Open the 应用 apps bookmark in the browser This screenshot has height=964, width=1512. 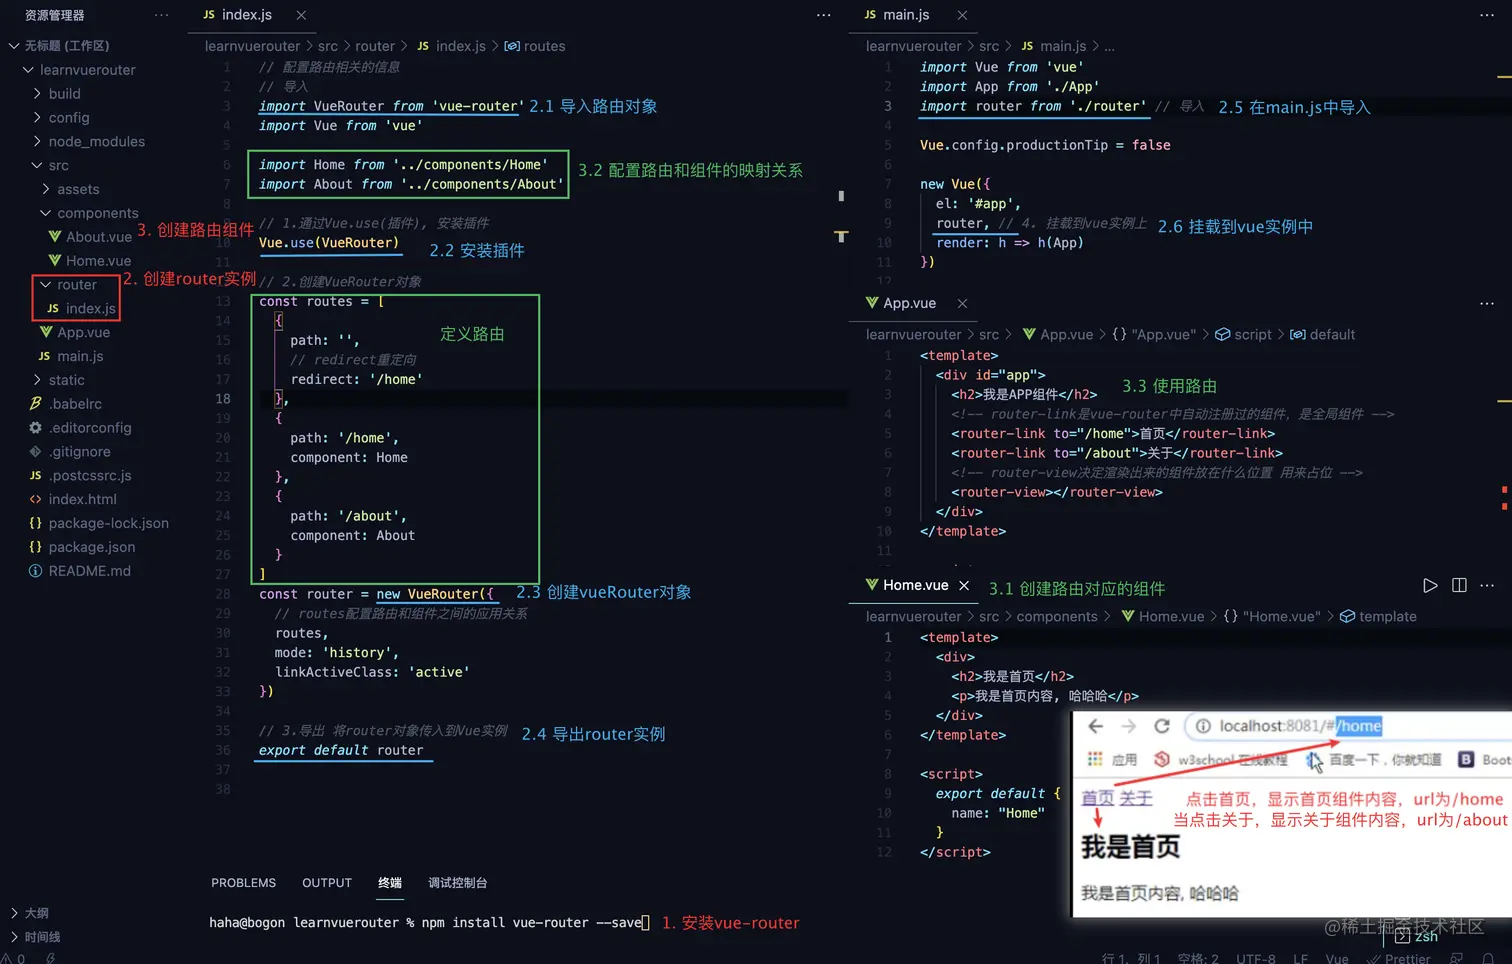[x=1112, y=760]
